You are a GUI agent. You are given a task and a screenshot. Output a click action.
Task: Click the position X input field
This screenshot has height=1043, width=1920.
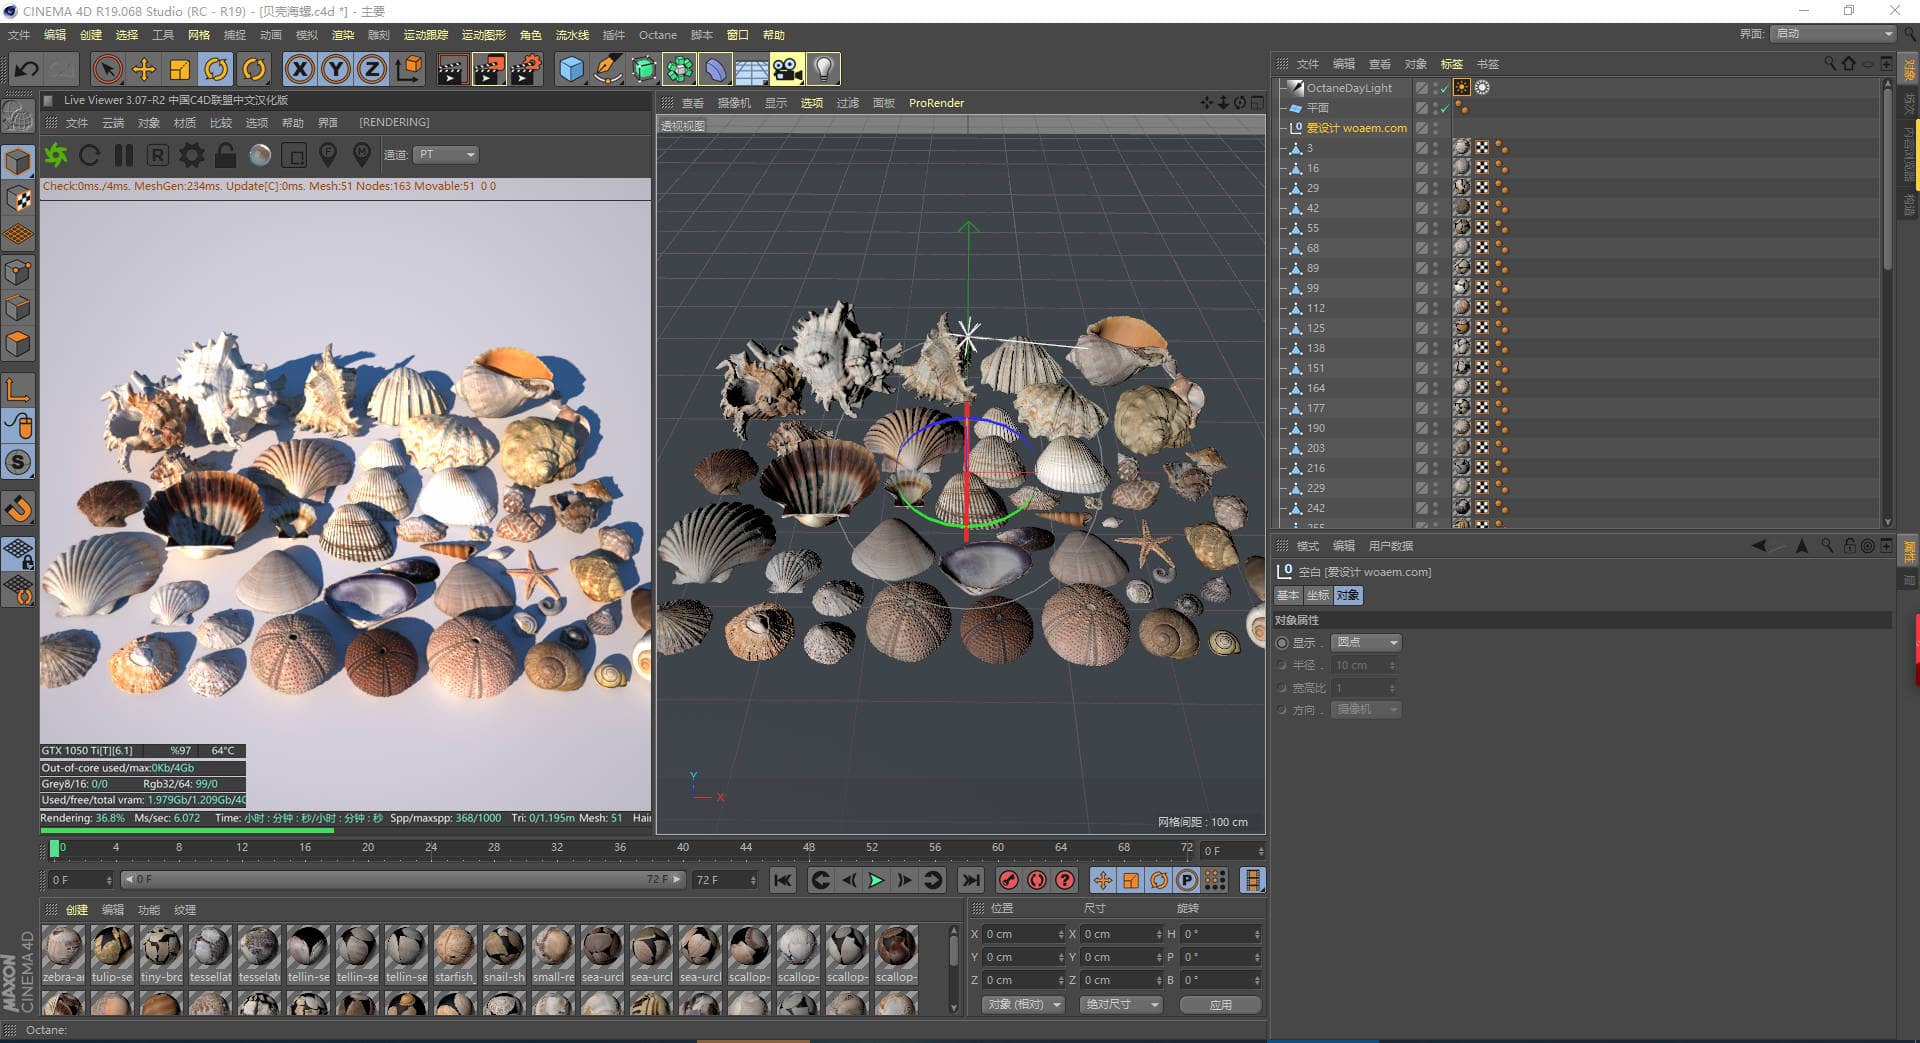pyautogui.click(x=1024, y=934)
